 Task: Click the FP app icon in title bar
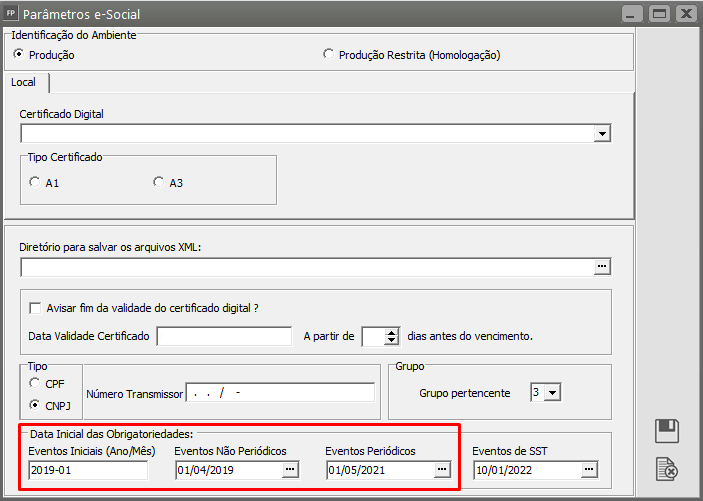pyautogui.click(x=11, y=13)
